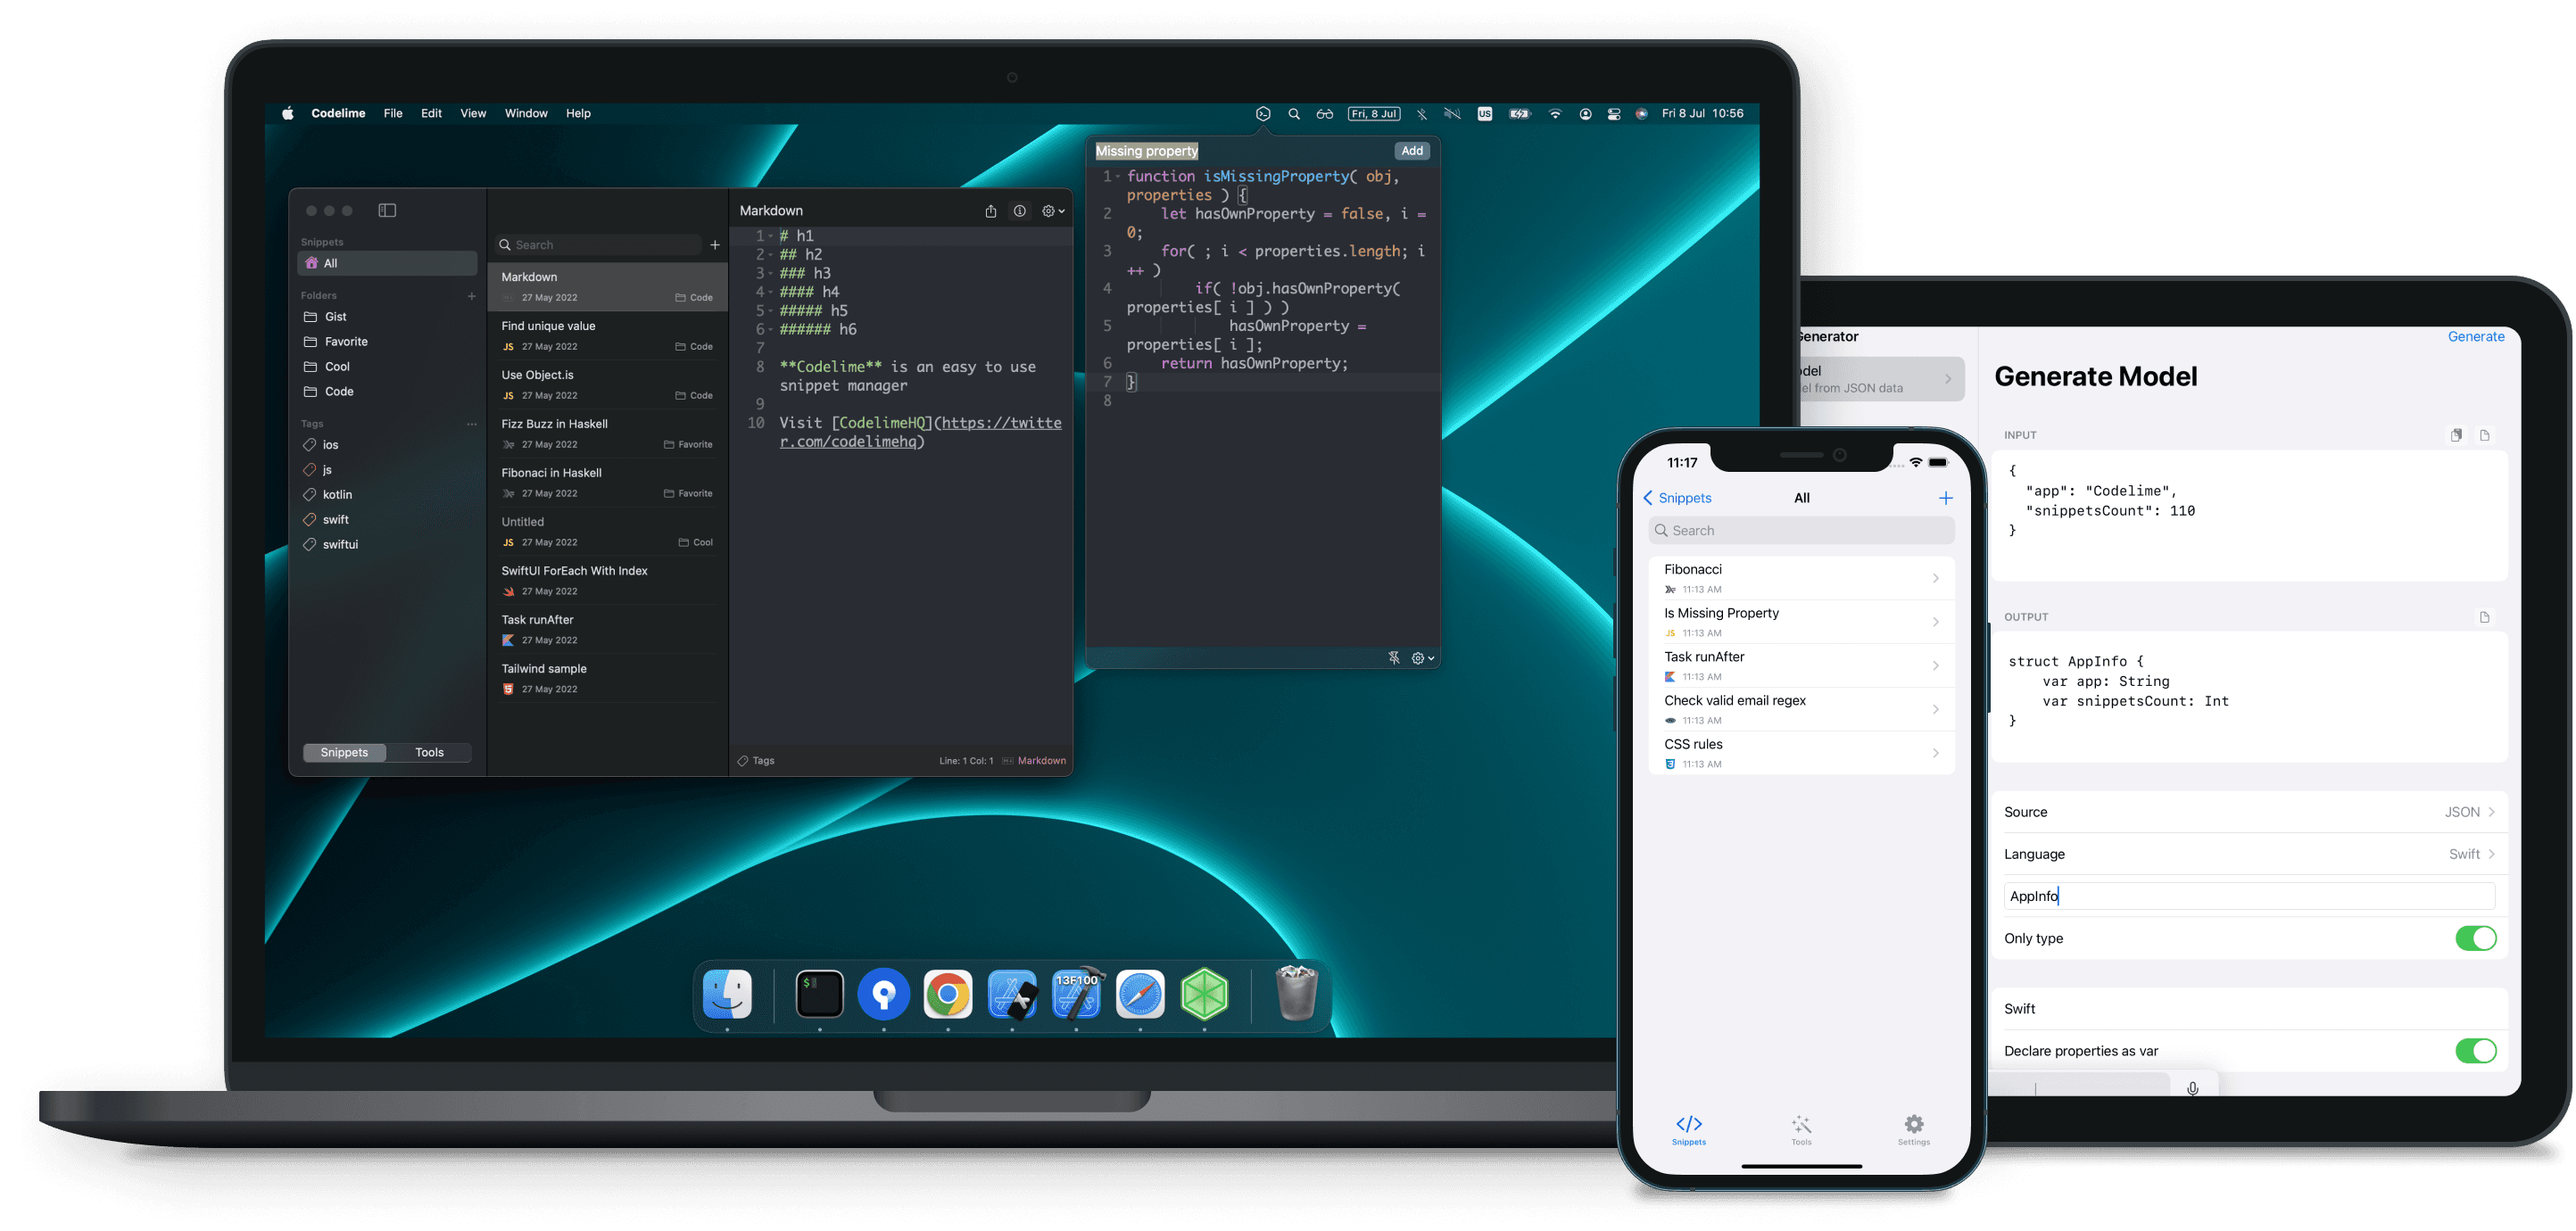Open the green Codelime icon in dock
Image resolution: width=2576 pixels, height=1231 pixels.
click(x=1204, y=994)
